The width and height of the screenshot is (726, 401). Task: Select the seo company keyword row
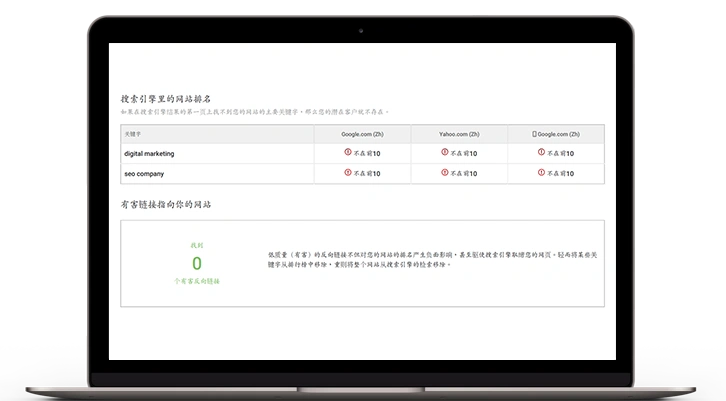point(145,172)
